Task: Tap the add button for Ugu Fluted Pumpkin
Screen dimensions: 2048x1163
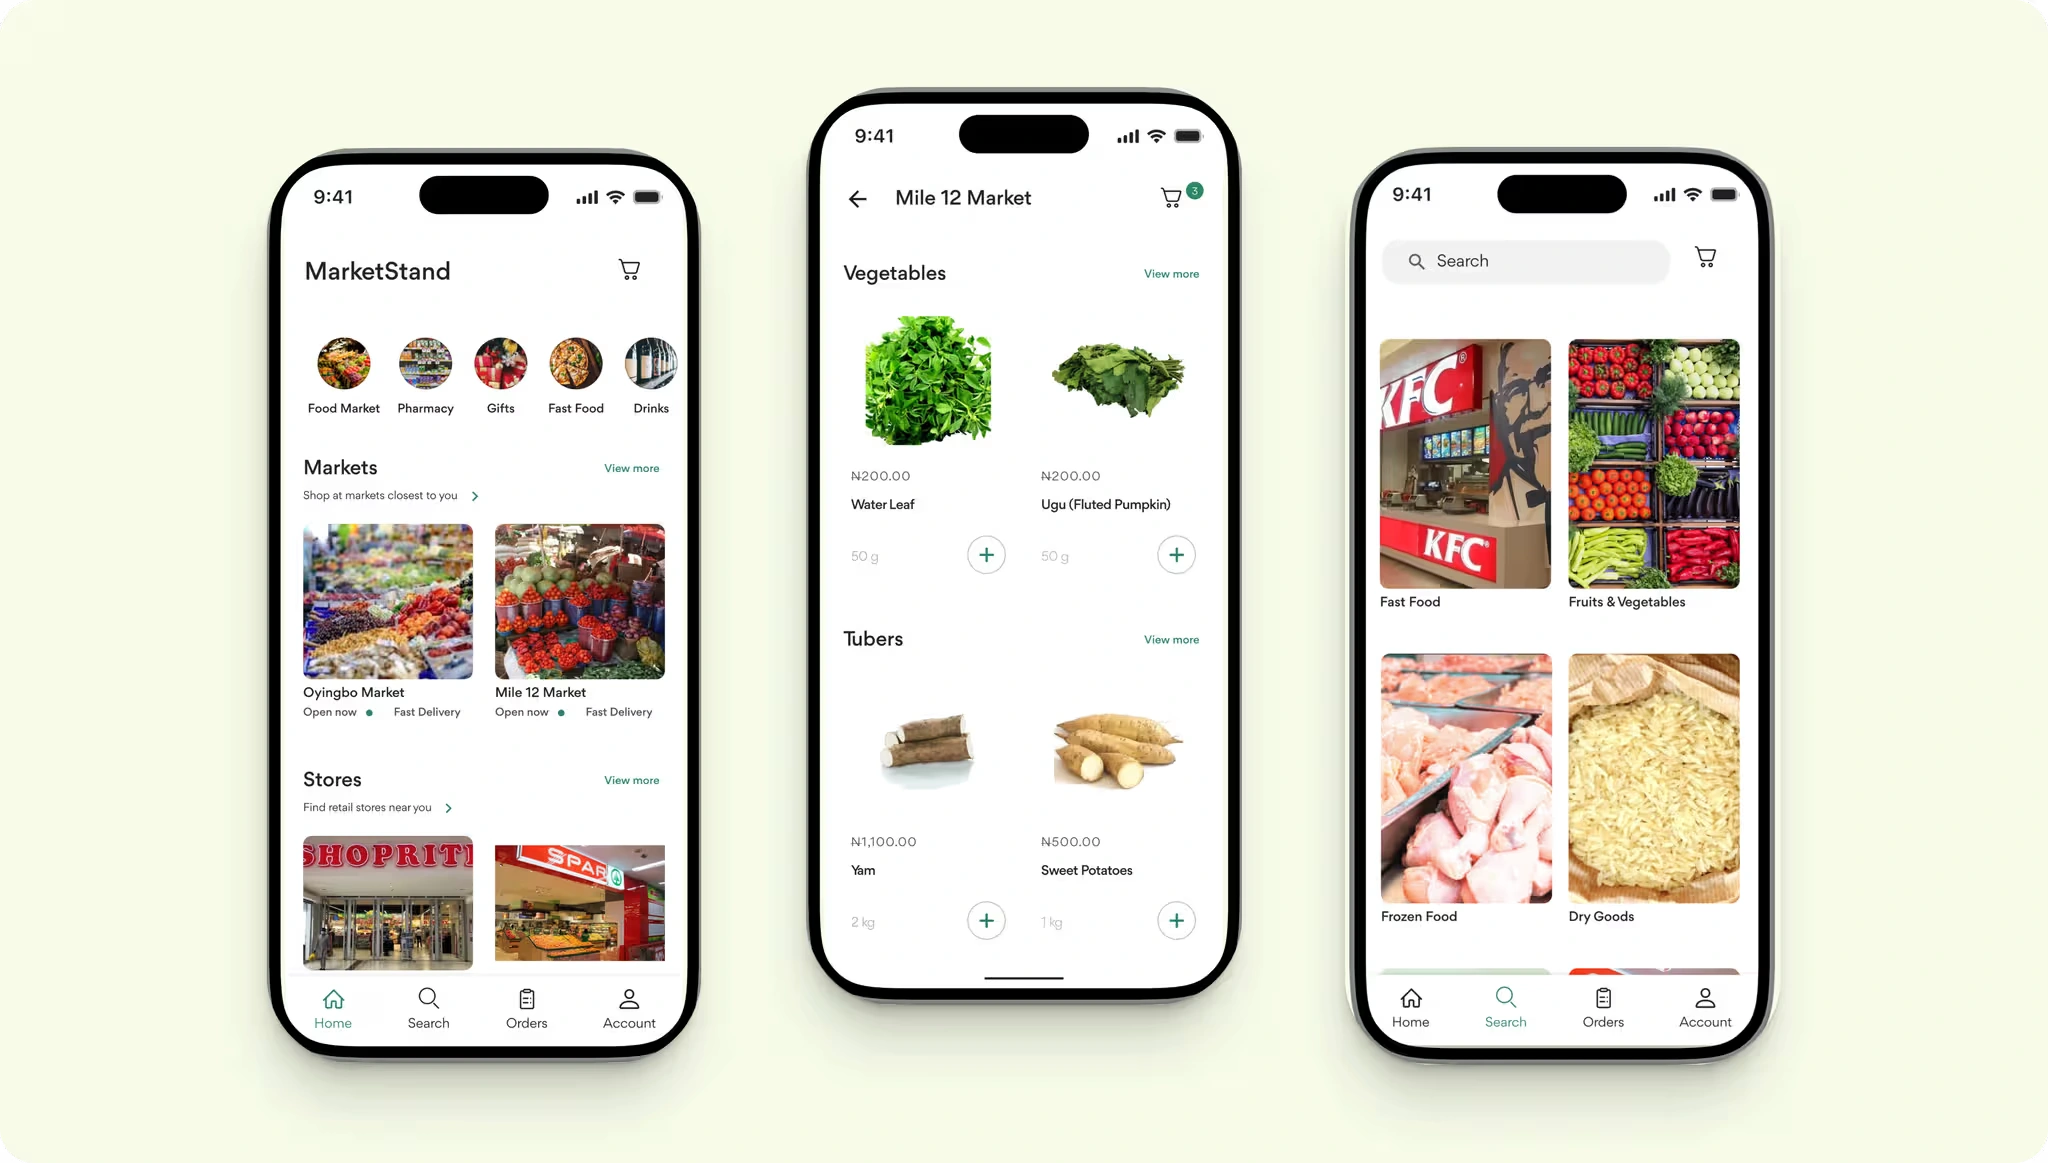Action: point(1176,554)
